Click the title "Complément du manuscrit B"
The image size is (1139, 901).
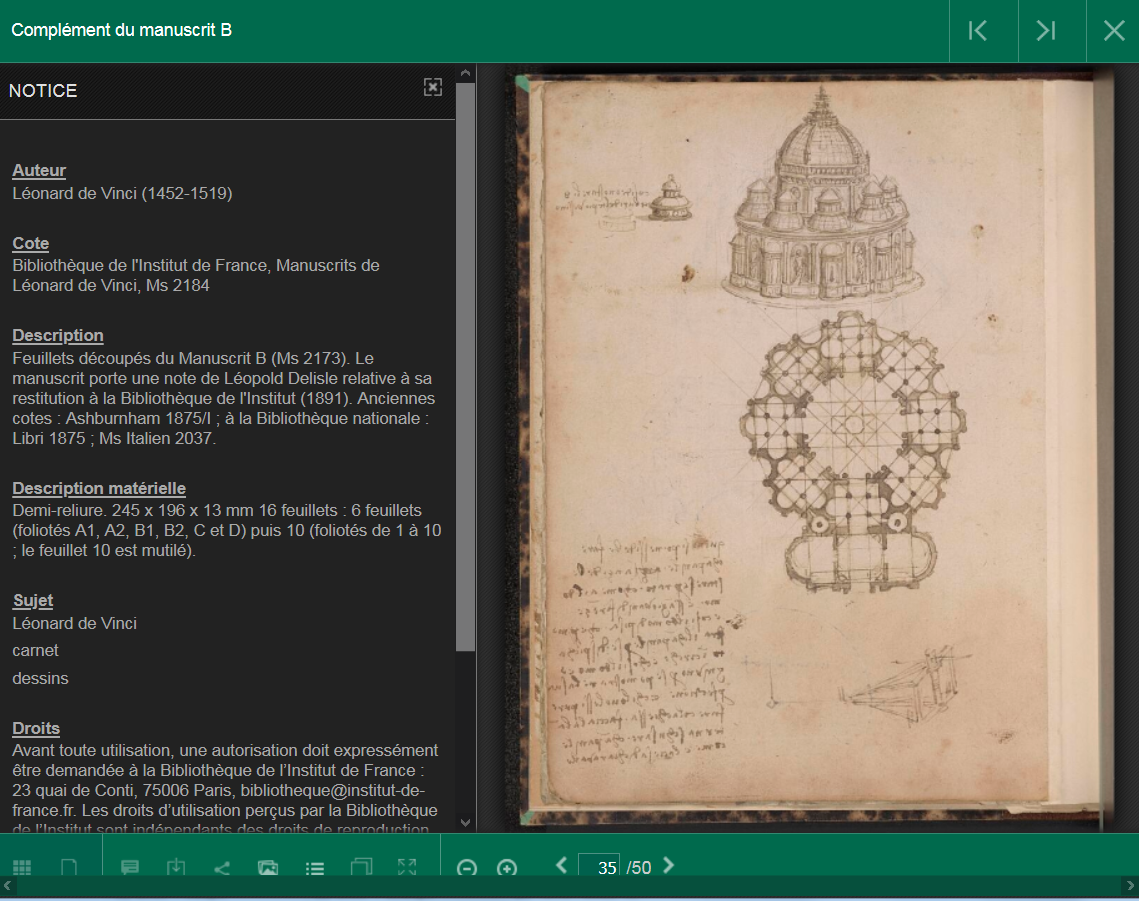pyautogui.click(x=121, y=30)
